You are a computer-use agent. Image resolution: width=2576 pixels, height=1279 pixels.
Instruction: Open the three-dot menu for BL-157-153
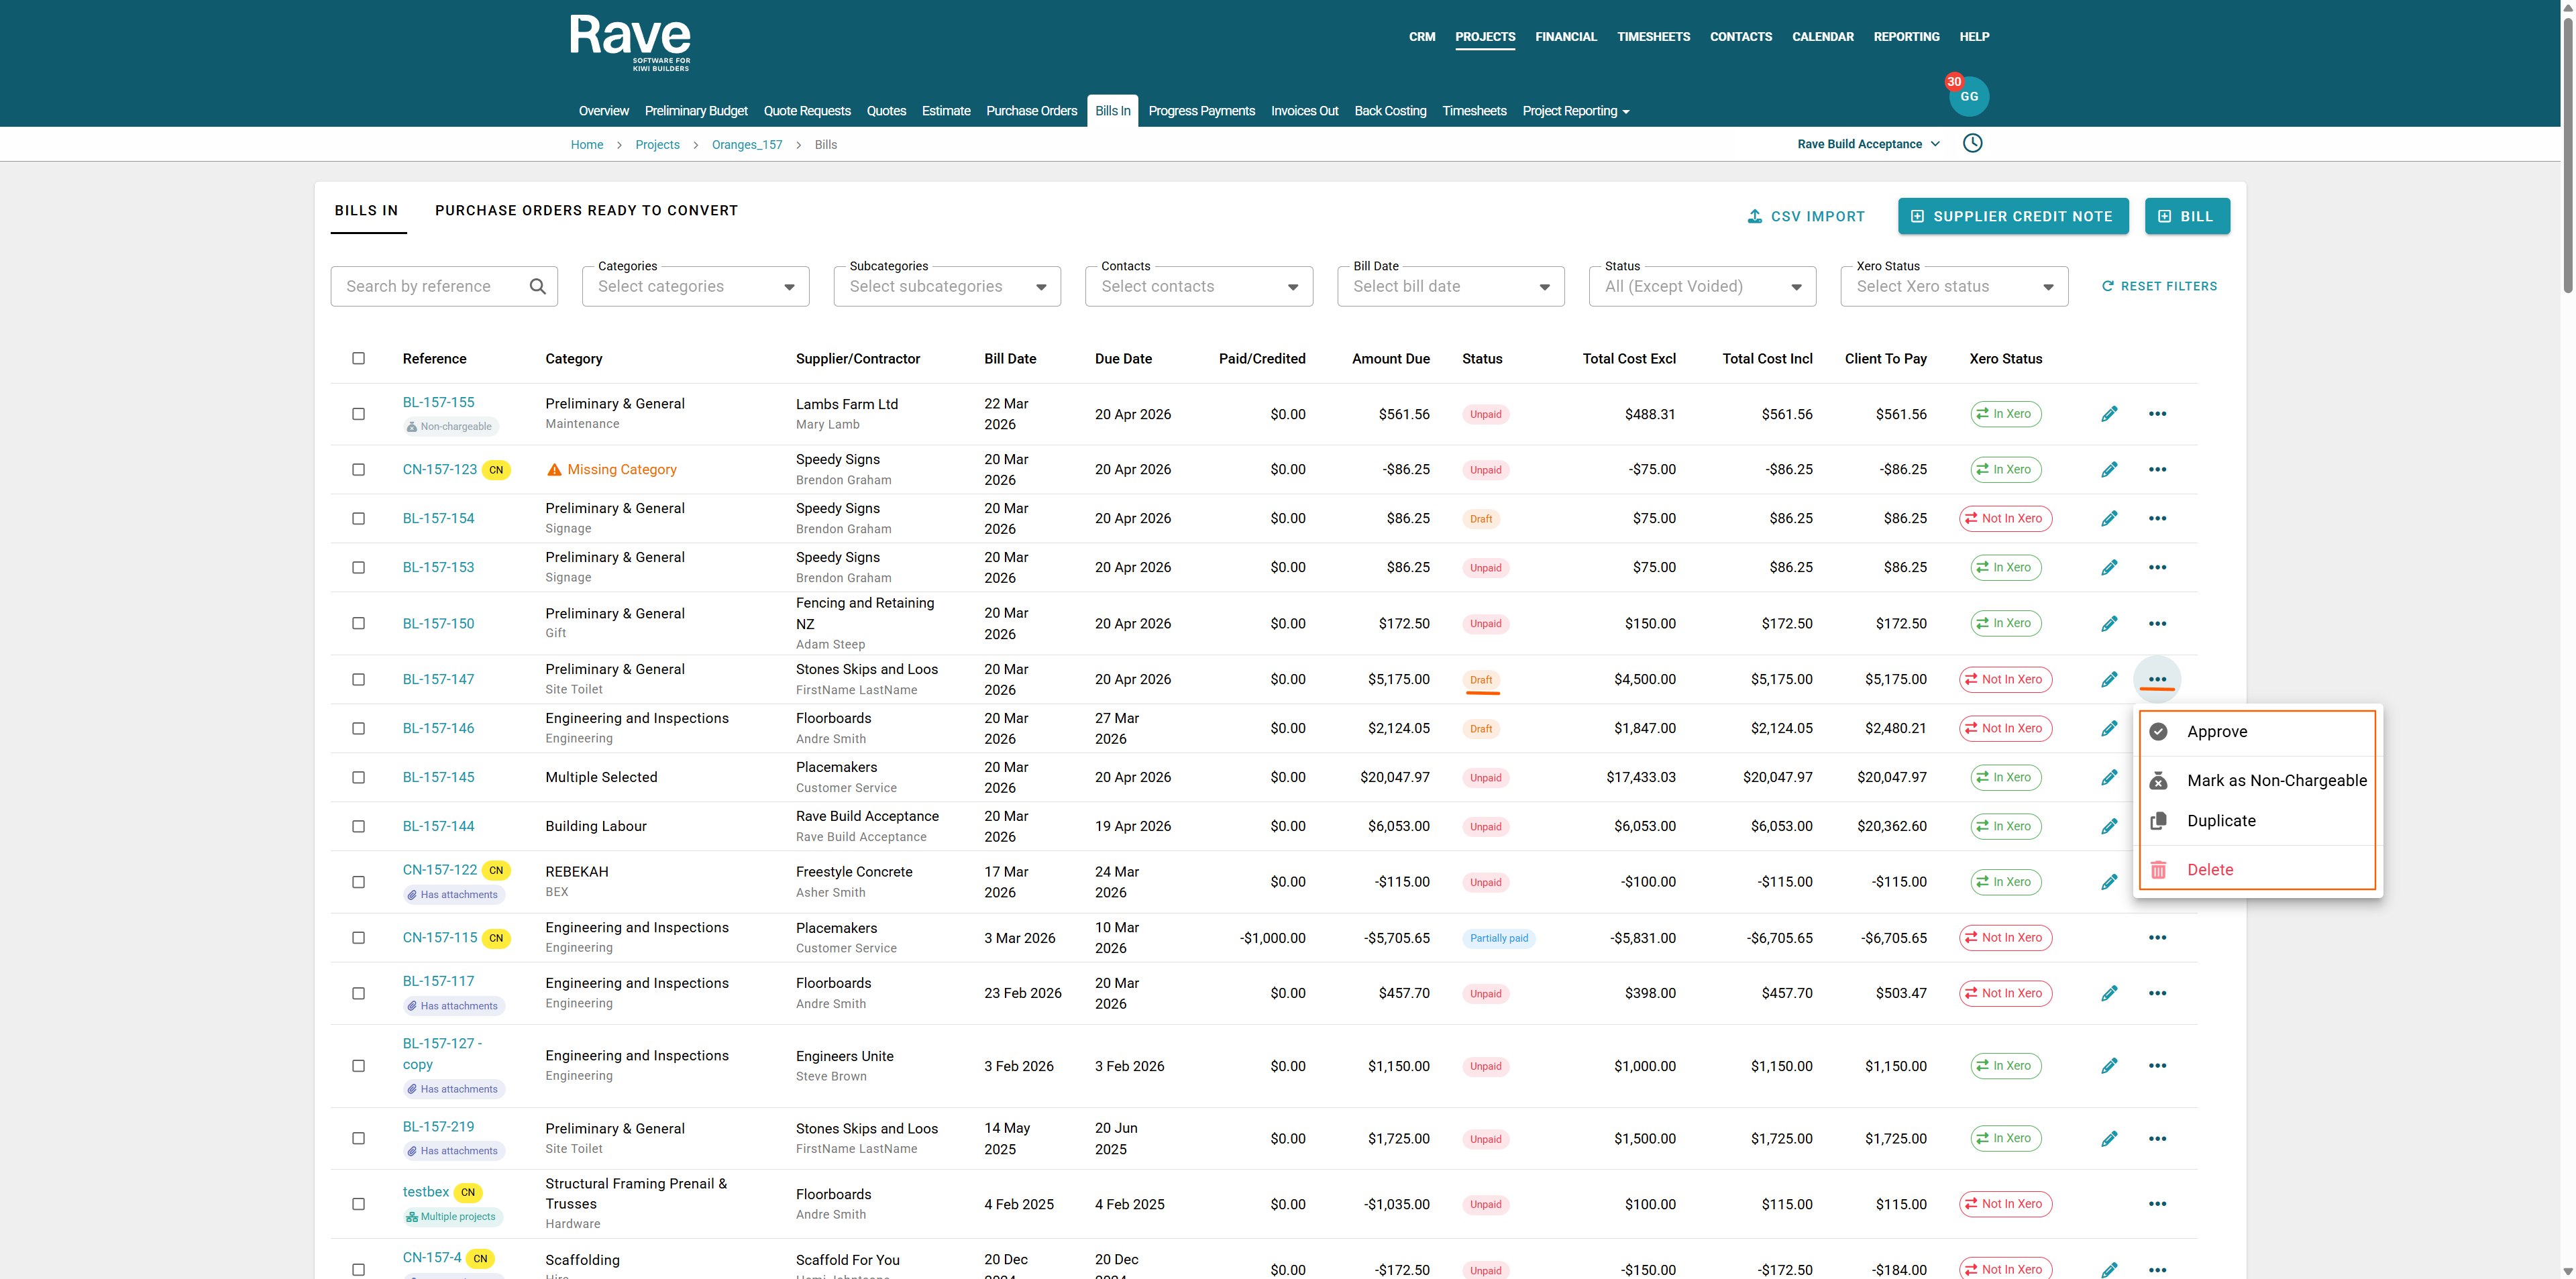click(2157, 567)
